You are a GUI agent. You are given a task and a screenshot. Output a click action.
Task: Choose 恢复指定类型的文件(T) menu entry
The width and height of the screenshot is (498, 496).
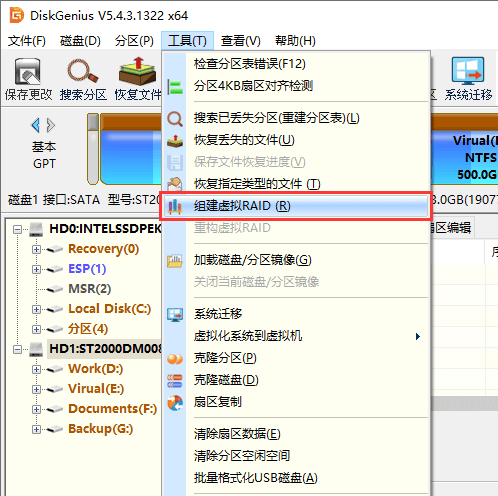(x=295, y=184)
